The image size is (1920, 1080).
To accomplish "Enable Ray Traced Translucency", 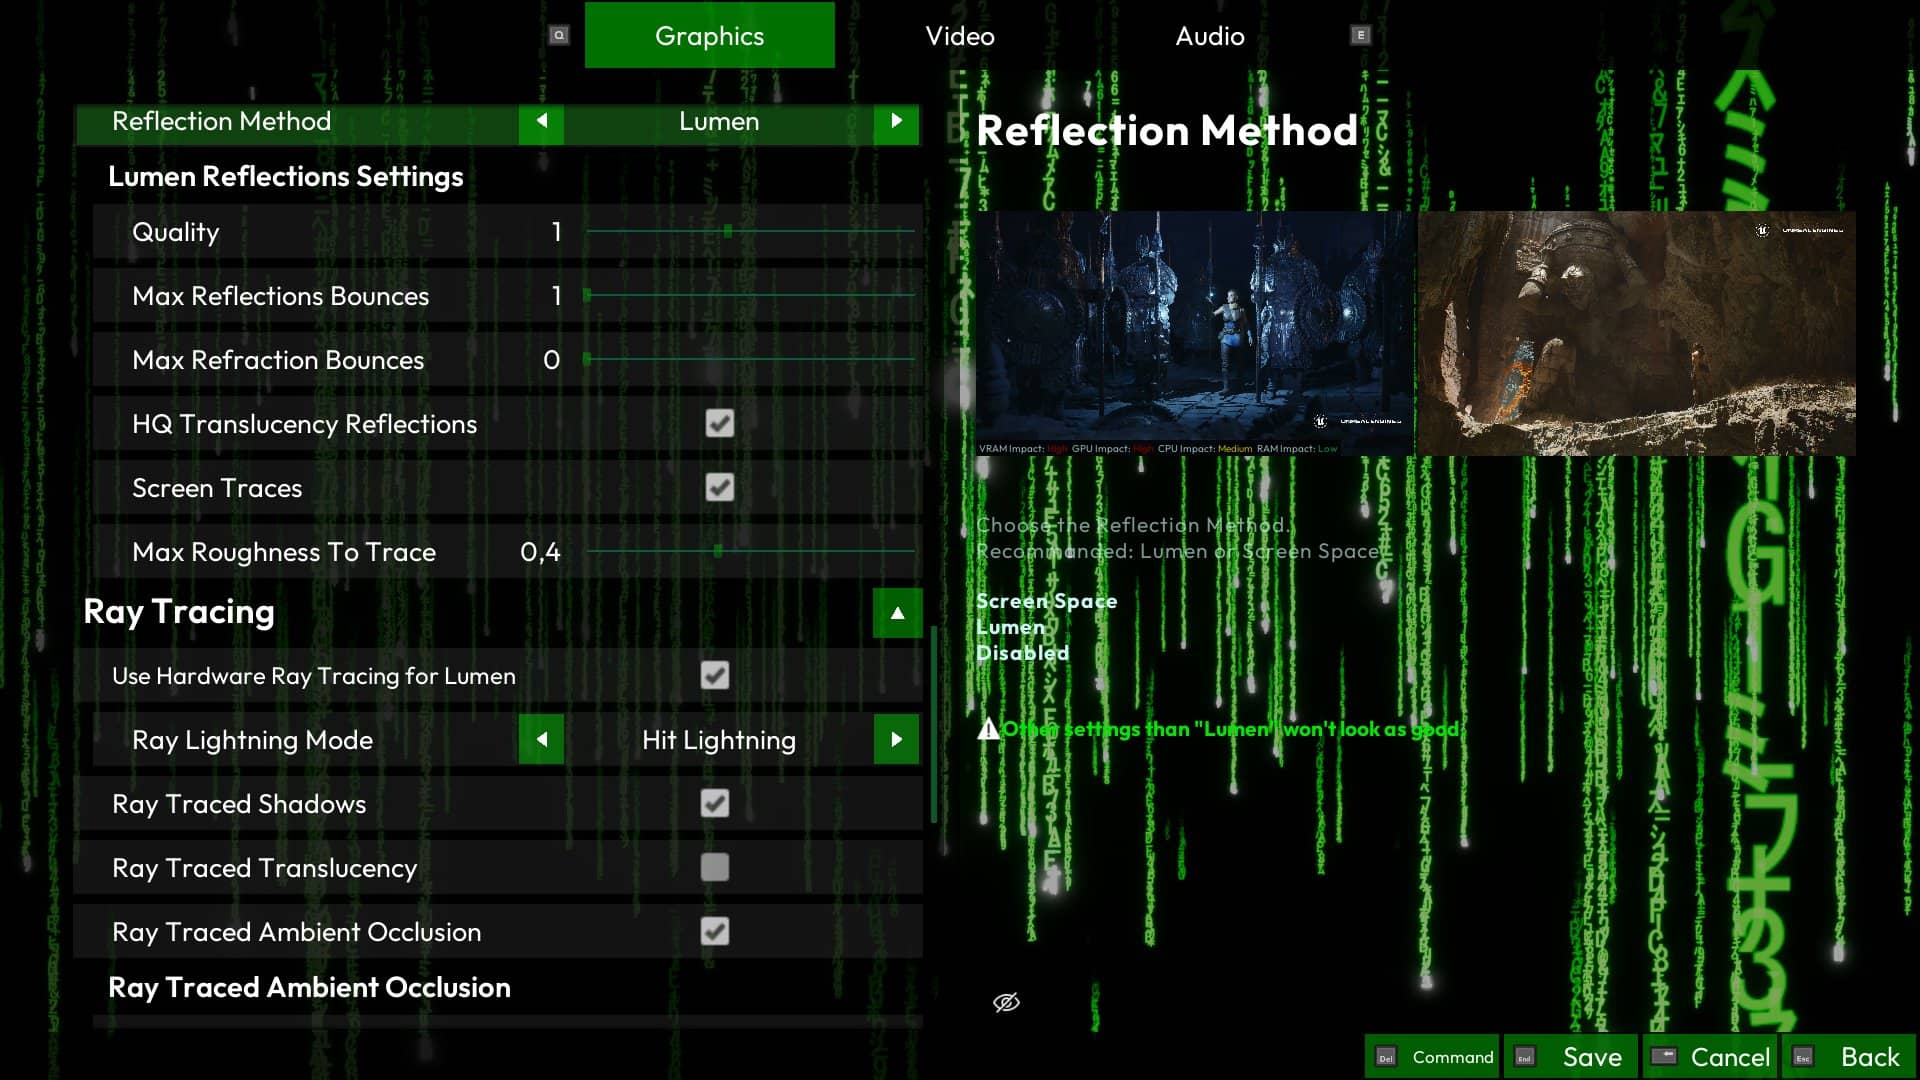I will pos(715,868).
